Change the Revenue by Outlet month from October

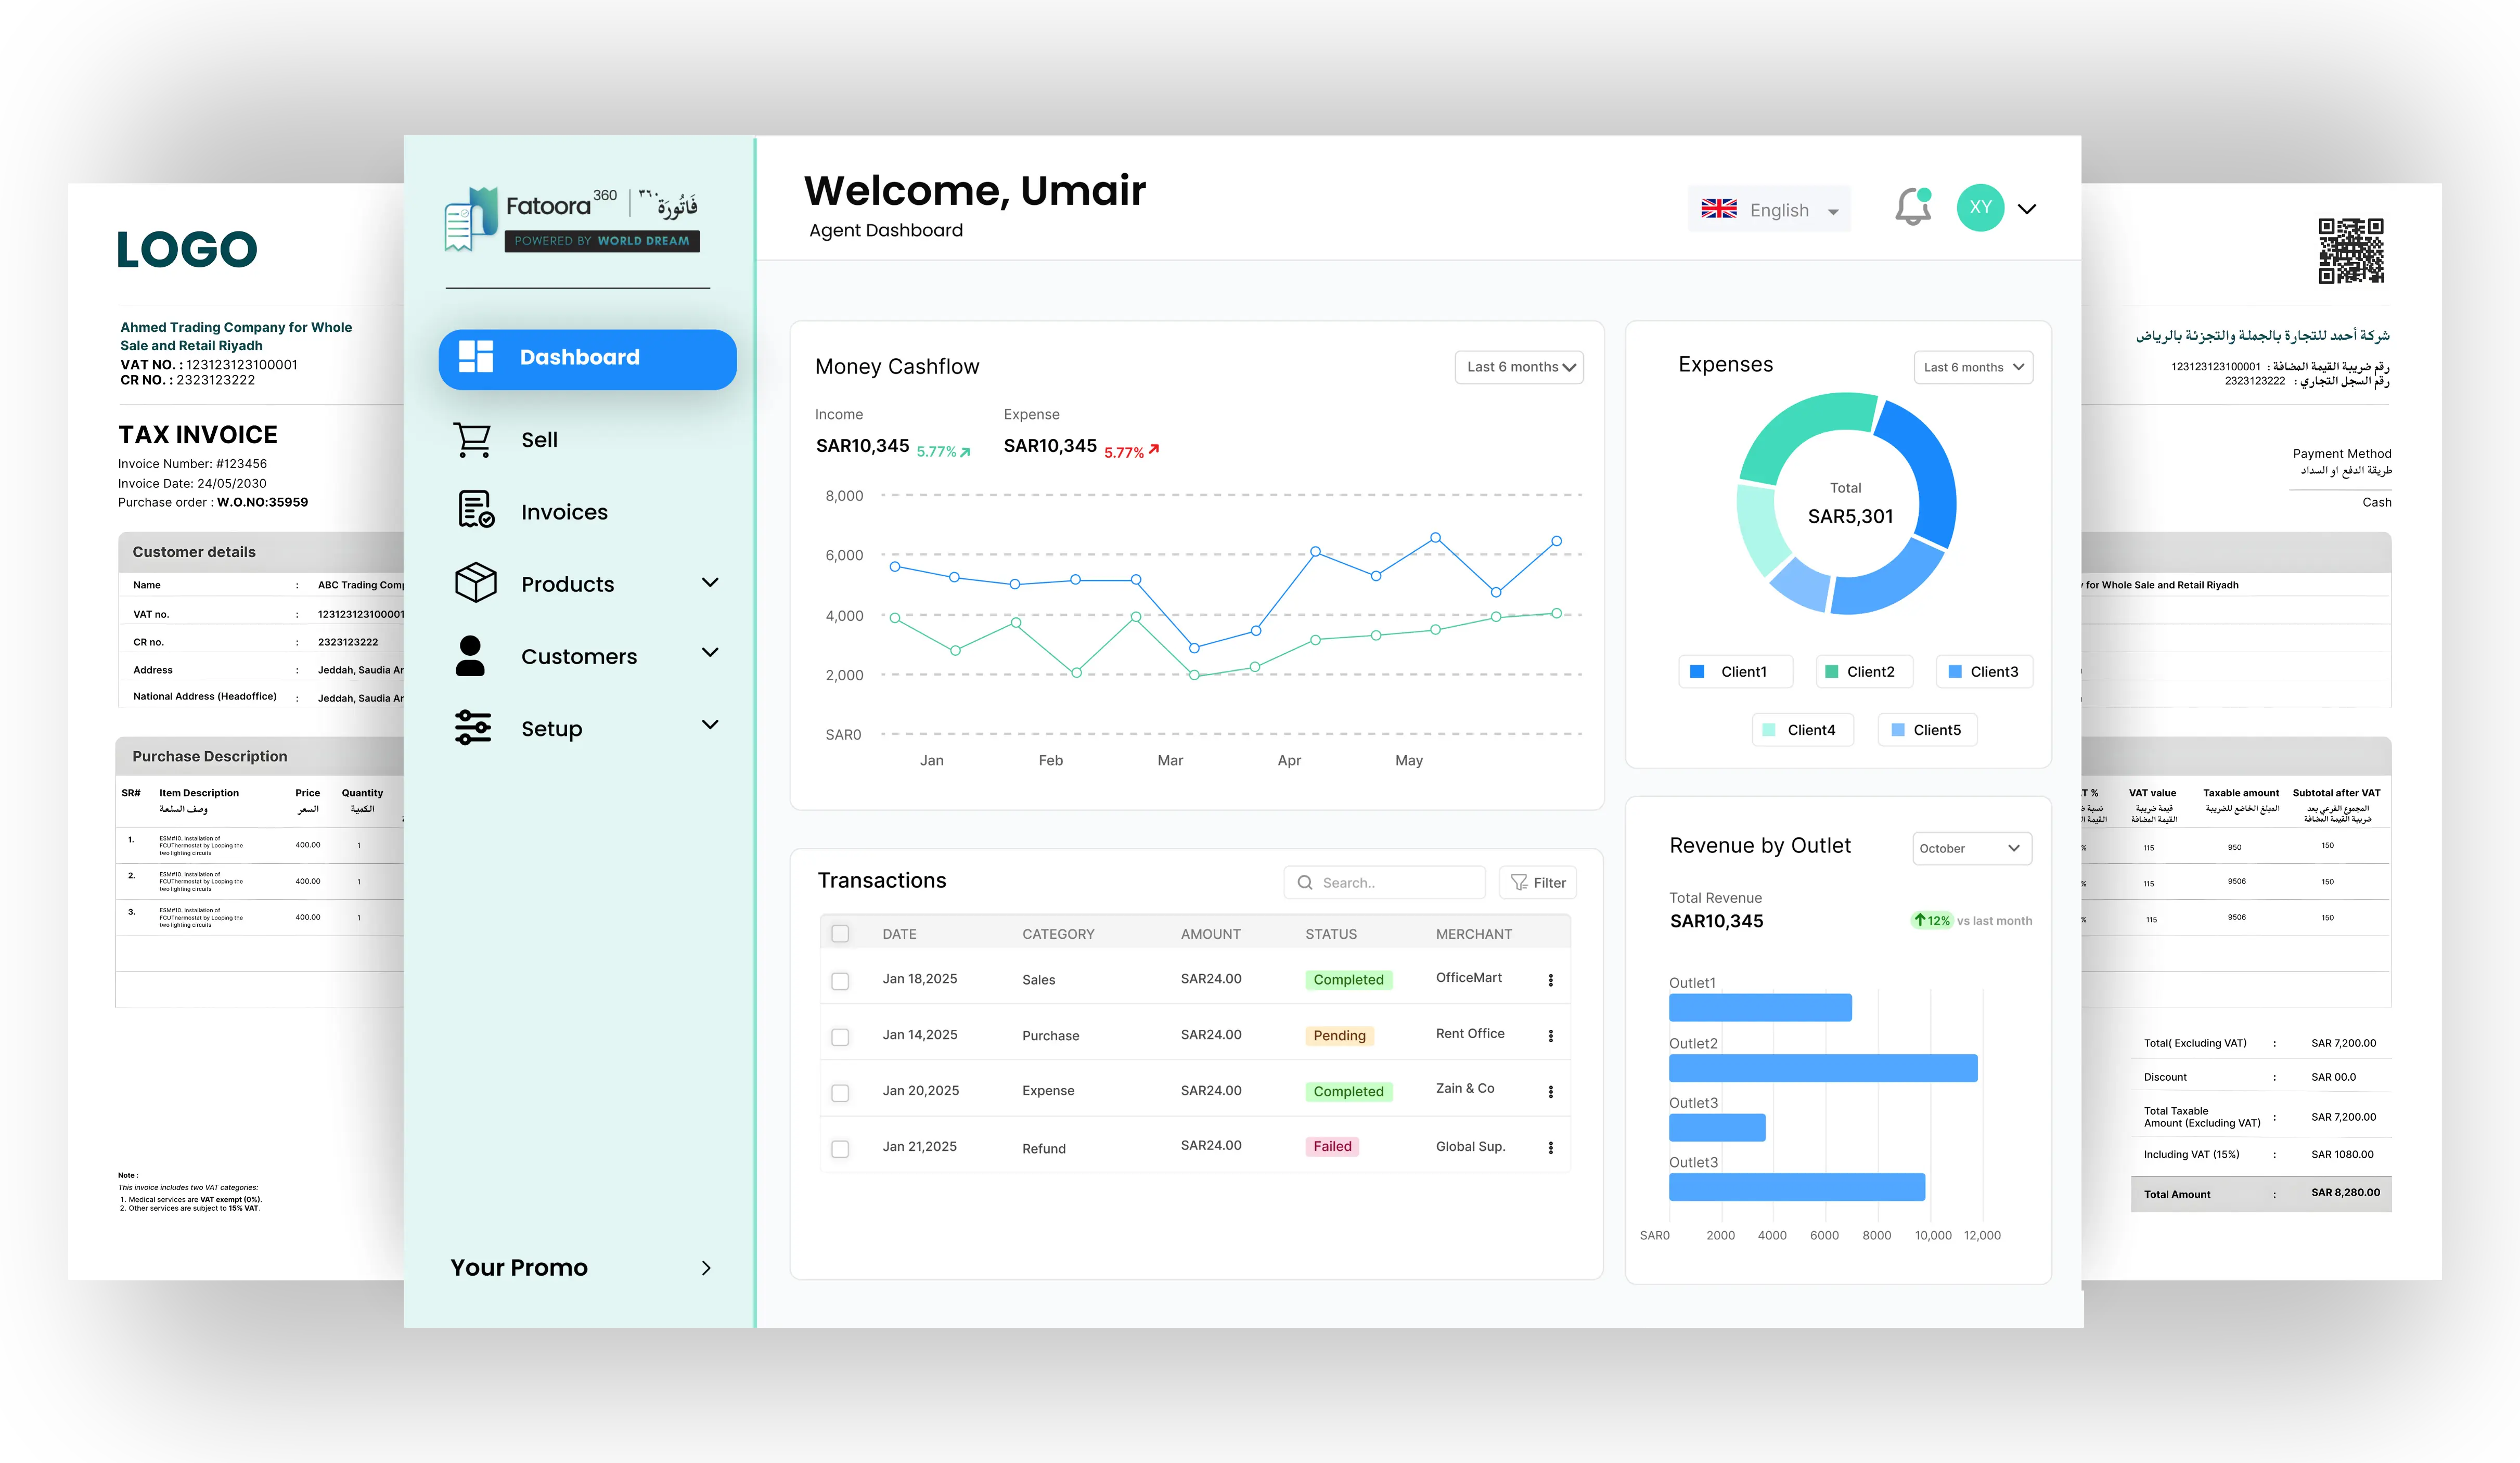1970,848
